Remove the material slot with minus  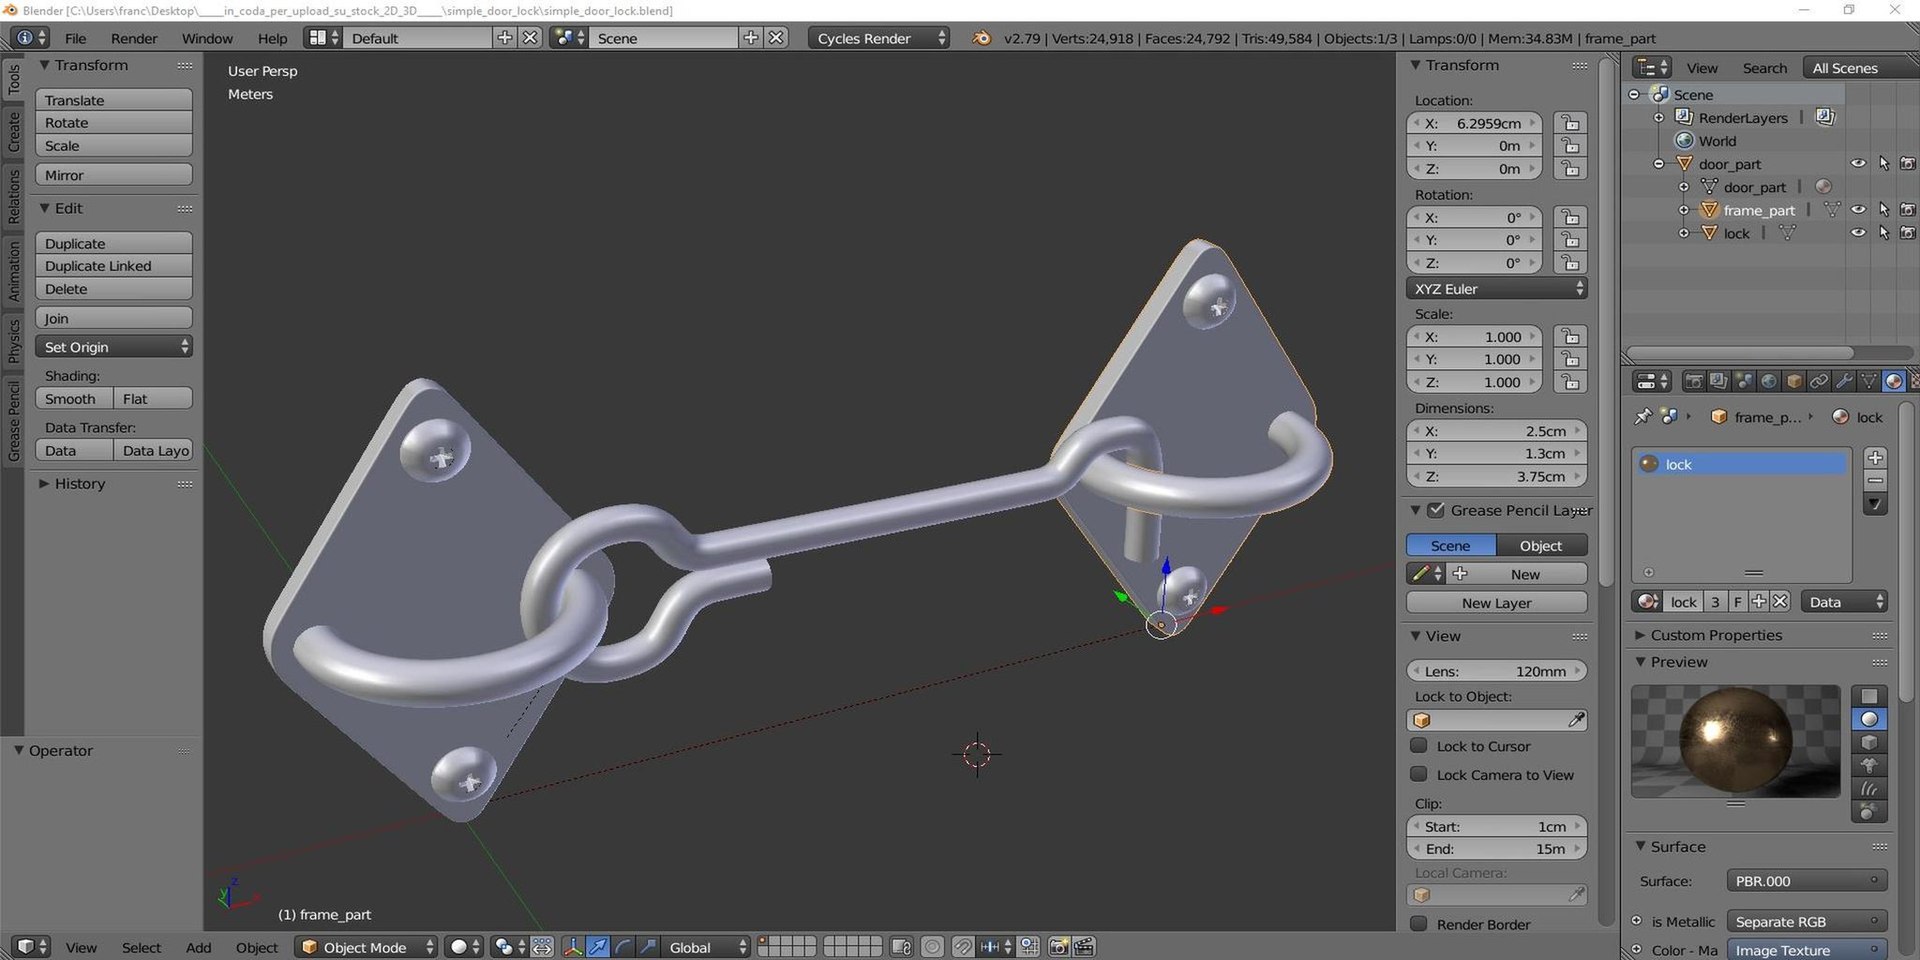[1875, 481]
